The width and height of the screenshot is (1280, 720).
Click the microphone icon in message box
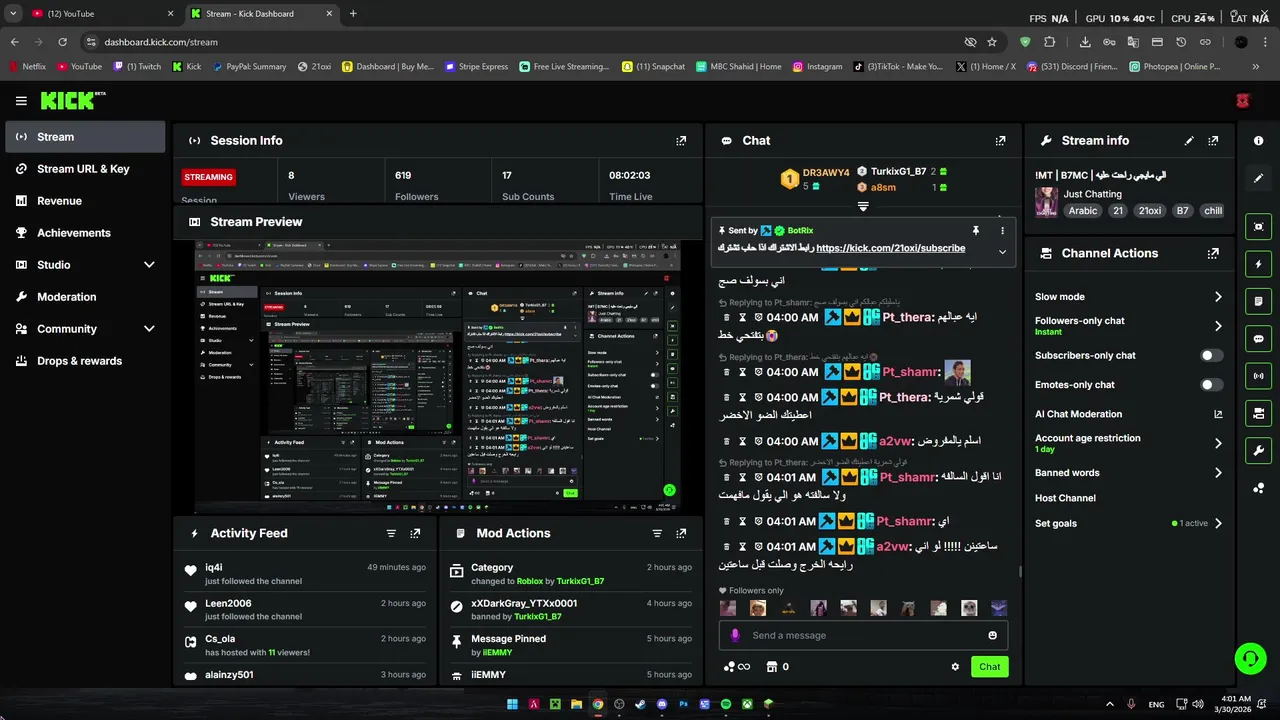click(x=735, y=635)
